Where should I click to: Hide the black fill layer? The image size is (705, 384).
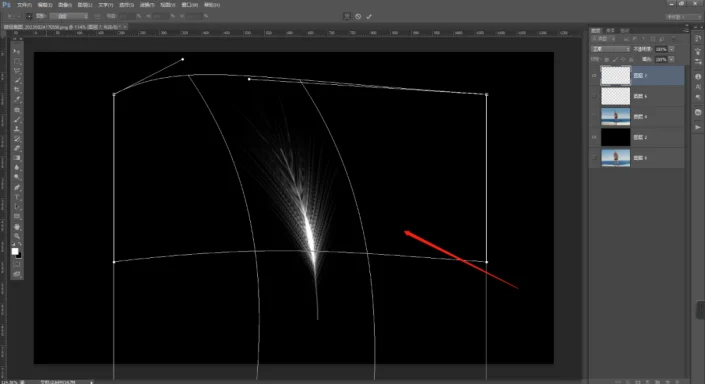(594, 137)
